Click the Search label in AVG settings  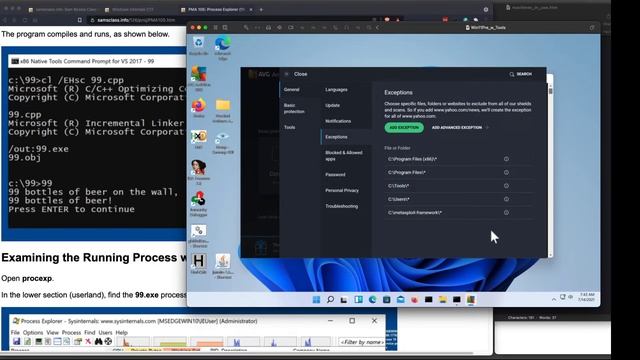[524, 74]
